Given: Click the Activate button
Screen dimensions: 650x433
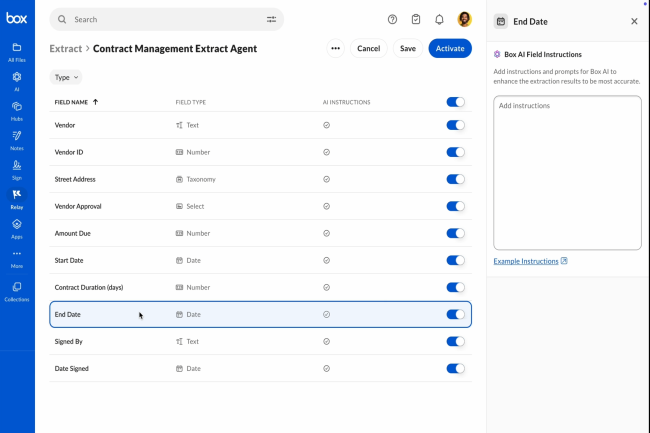Looking at the screenshot, I should point(449,48).
